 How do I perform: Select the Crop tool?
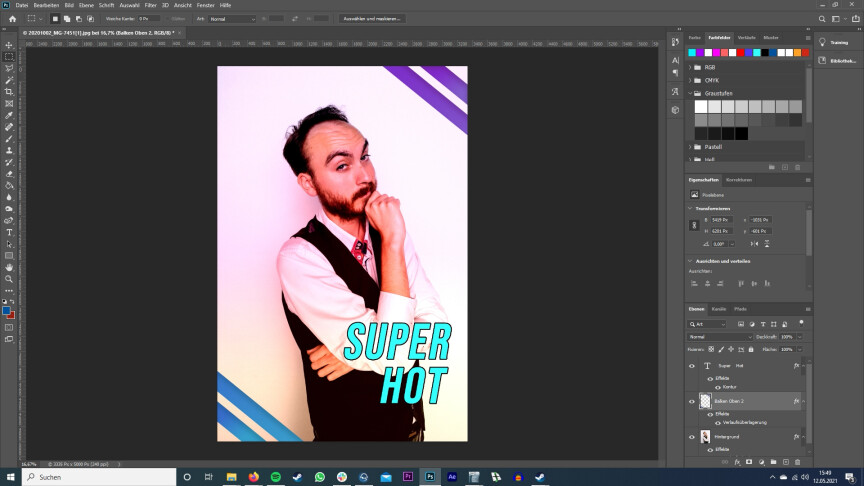[9, 92]
